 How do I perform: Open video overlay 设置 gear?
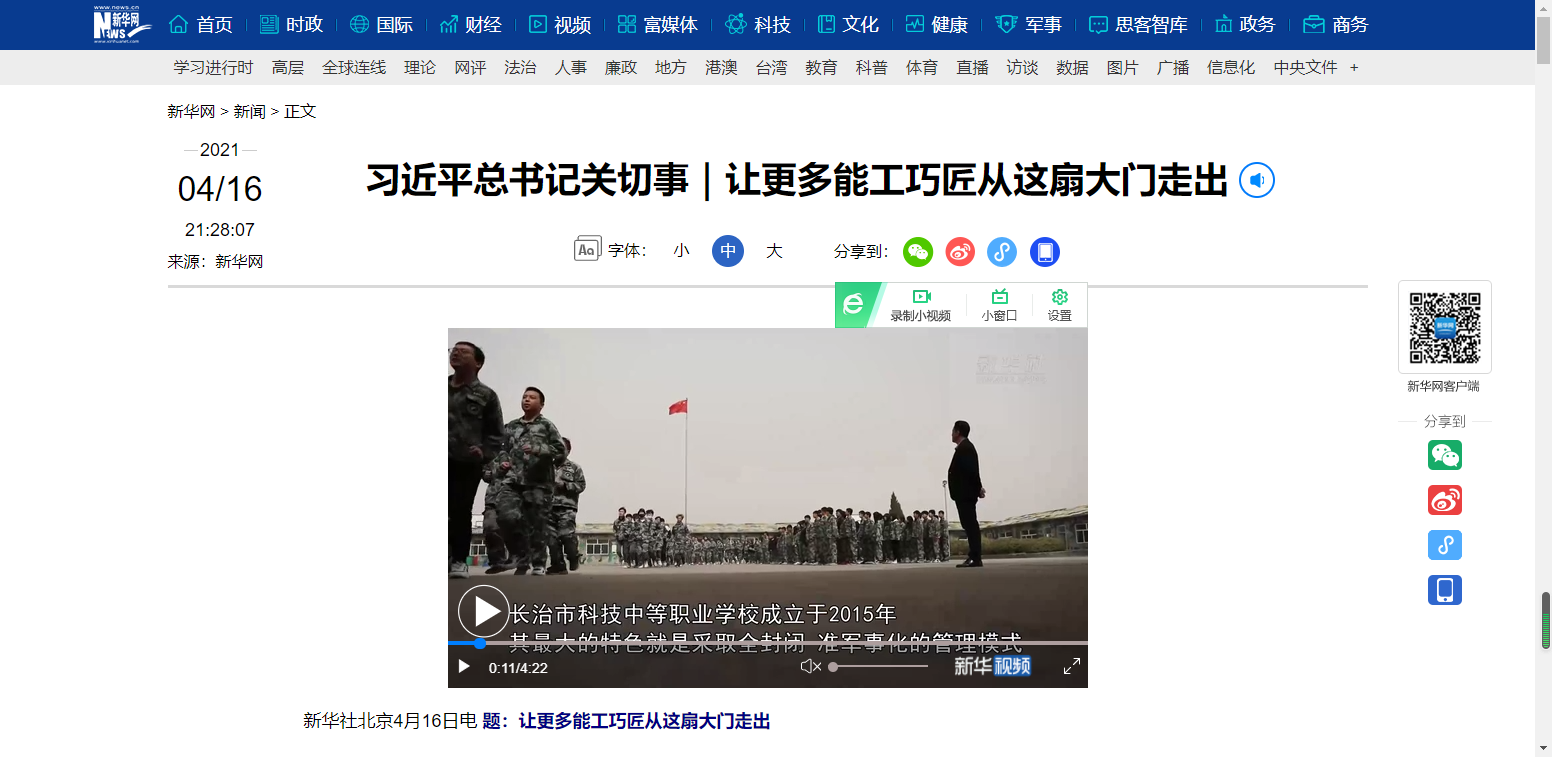coord(1060,305)
